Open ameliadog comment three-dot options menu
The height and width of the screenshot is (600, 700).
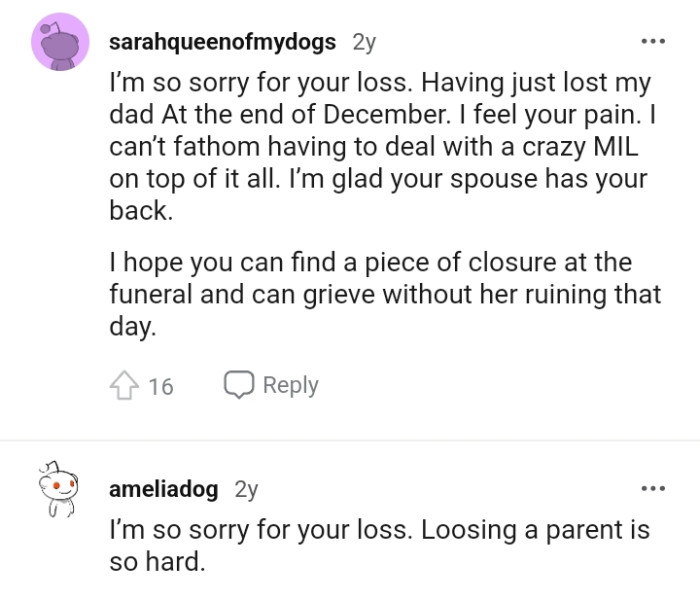(x=652, y=489)
